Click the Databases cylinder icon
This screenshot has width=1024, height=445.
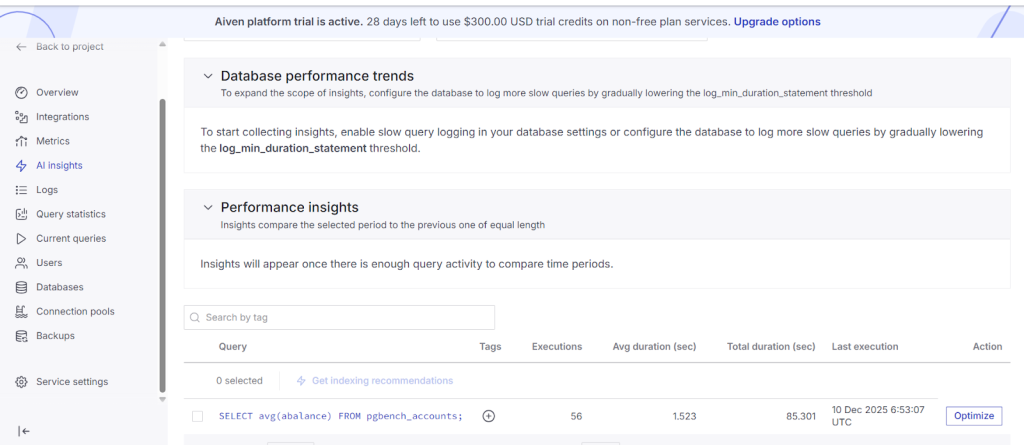[x=21, y=287]
